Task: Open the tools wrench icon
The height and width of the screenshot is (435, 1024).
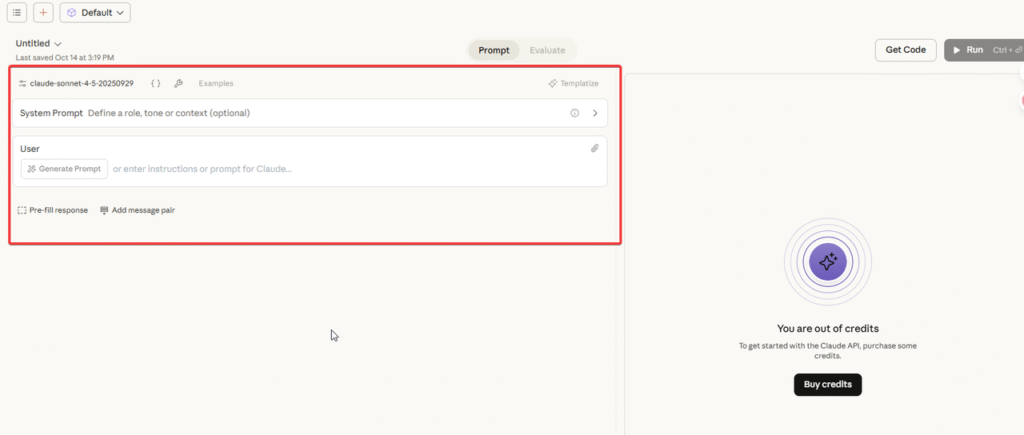Action: click(178, 84)
